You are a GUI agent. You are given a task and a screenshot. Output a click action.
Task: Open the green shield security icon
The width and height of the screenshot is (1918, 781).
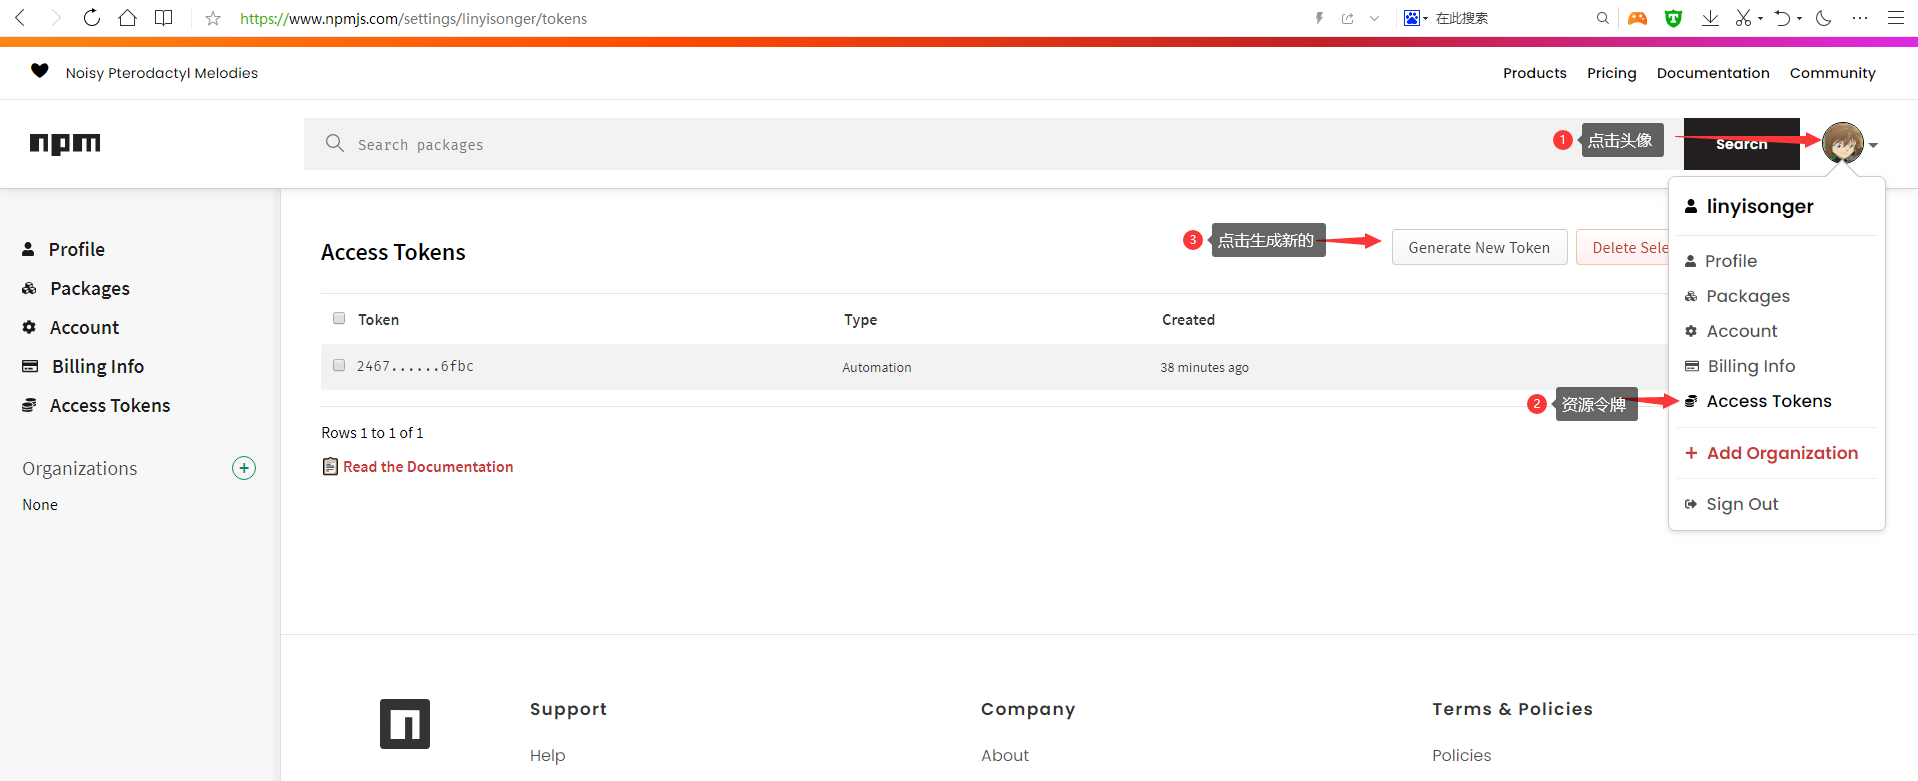pos(1673,18)
